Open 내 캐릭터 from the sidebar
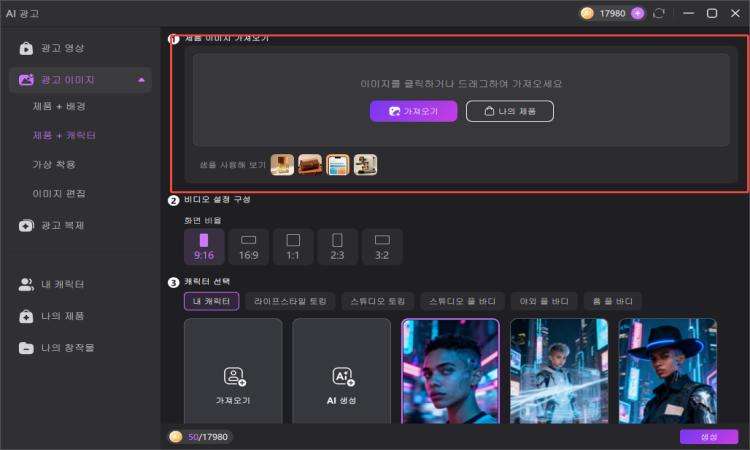The image size is (750, 450). pos(52,285)
